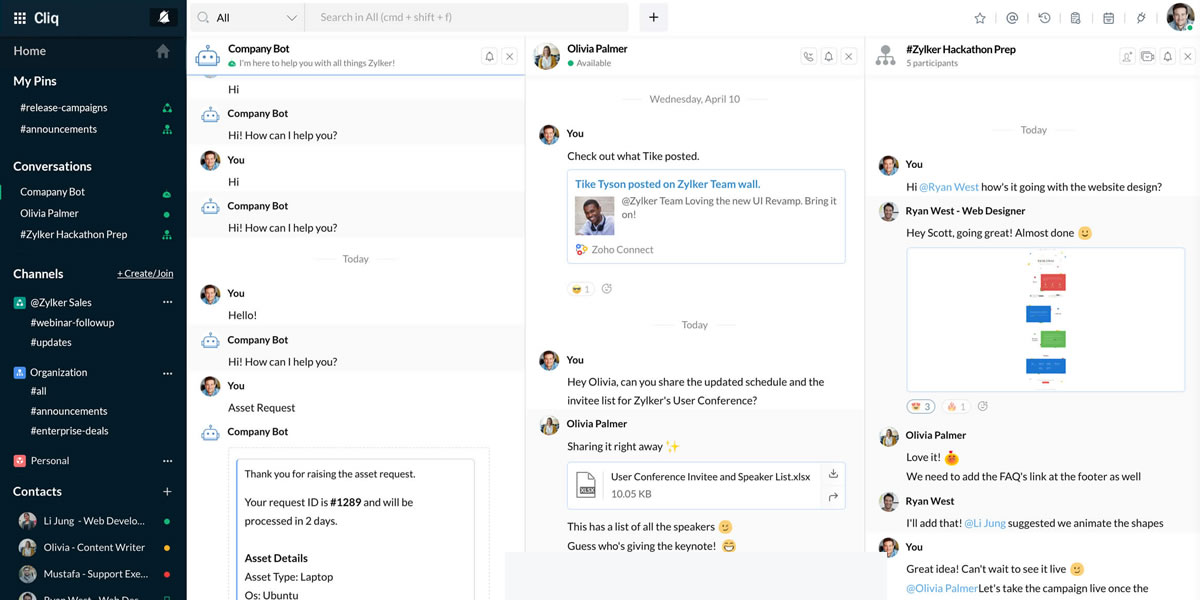
Task: Open contact Li Jung - Web Developer
Action: (x=93, y=521)
